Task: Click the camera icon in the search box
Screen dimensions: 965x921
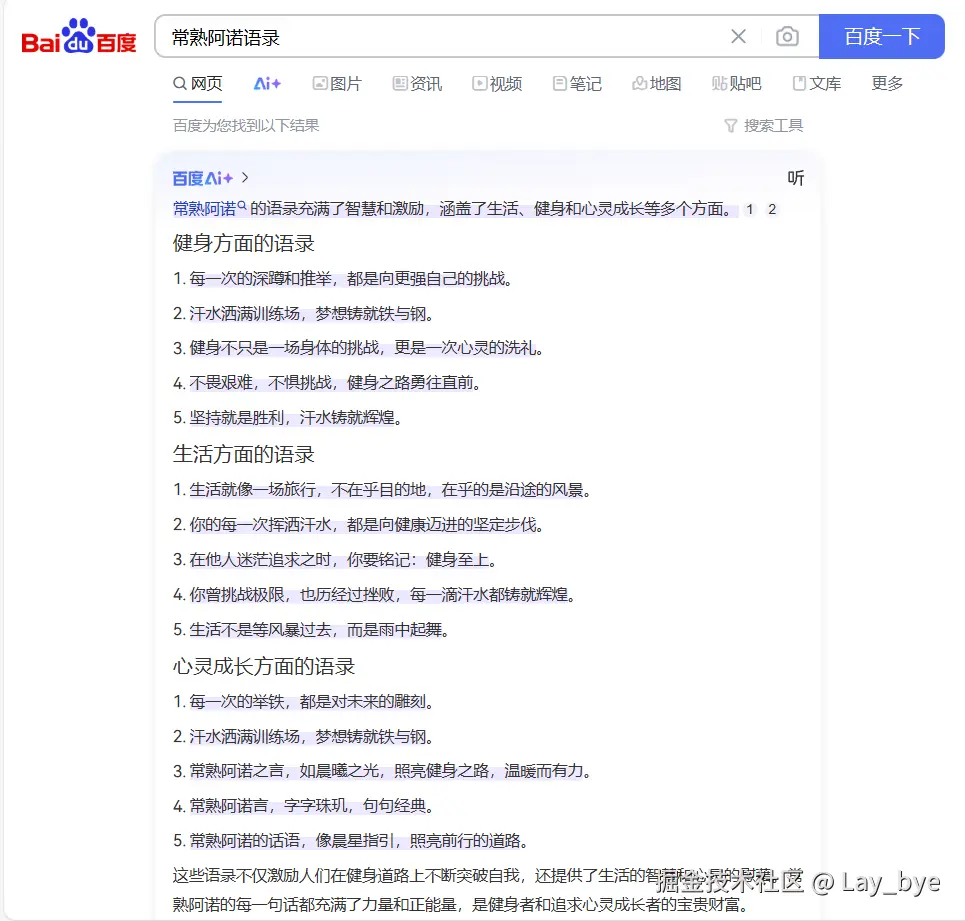Action: (788, 36)
